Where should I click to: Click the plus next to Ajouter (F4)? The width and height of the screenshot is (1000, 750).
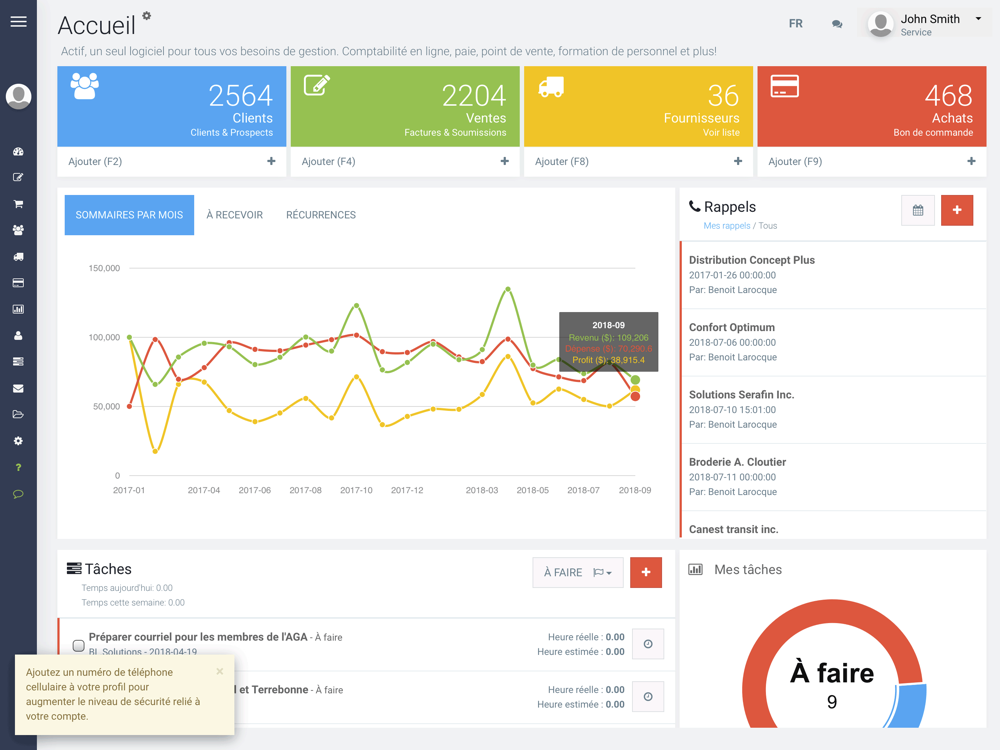click(504, 161)
